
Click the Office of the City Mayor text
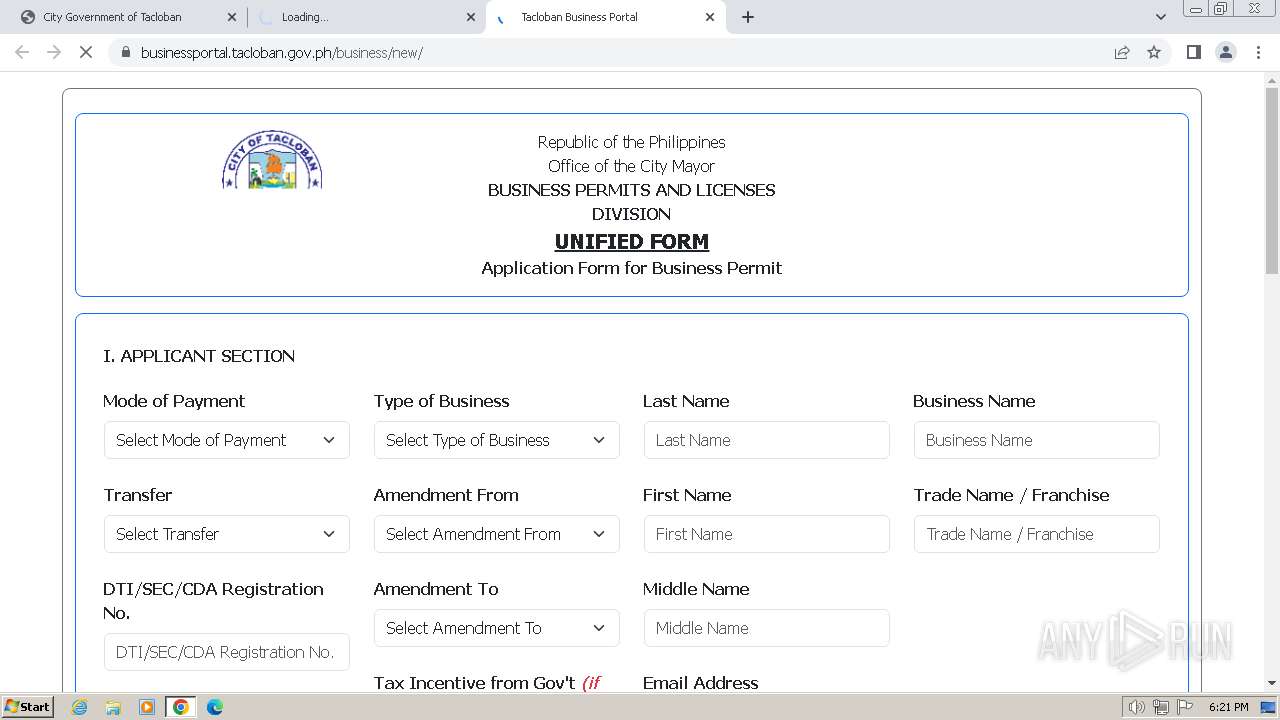pyautogui.click(x=632, y=166)
